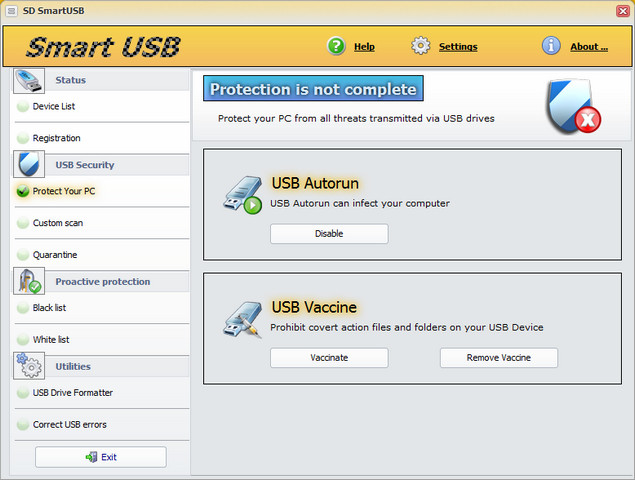Select Custom scan in the sidebar
635x480 pixels.
58,223
